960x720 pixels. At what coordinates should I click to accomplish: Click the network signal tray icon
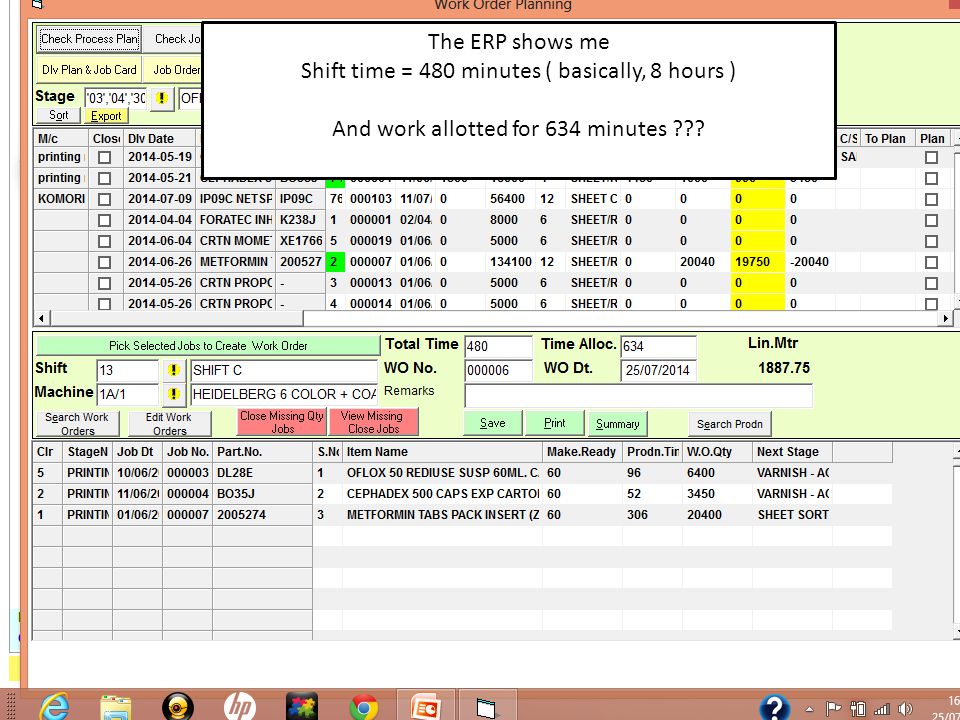coord(882,709)
